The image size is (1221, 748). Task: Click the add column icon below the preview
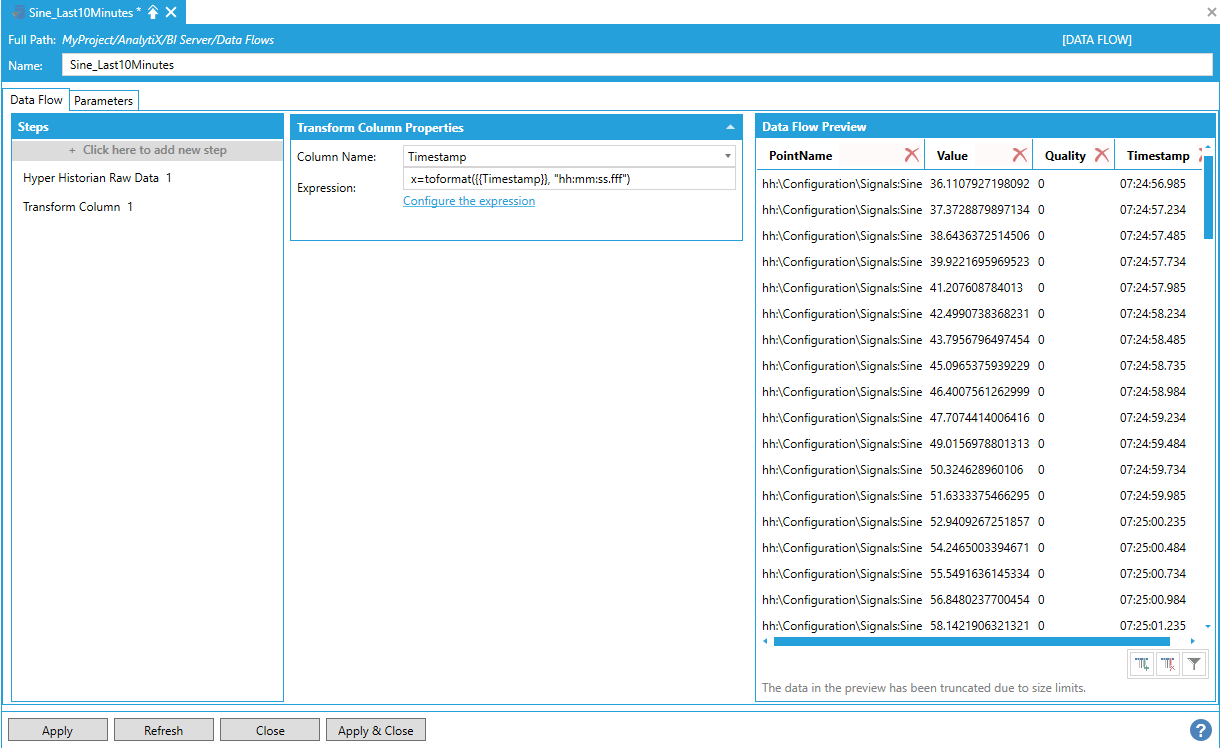(x=1142, y=664)
